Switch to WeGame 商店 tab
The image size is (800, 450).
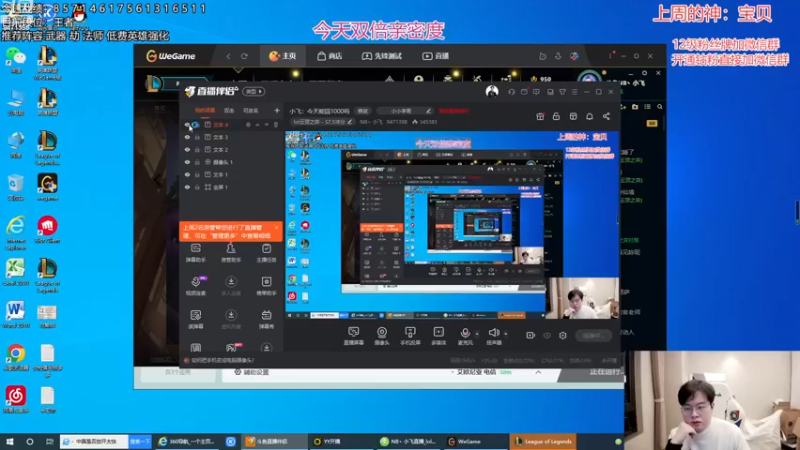330,56
